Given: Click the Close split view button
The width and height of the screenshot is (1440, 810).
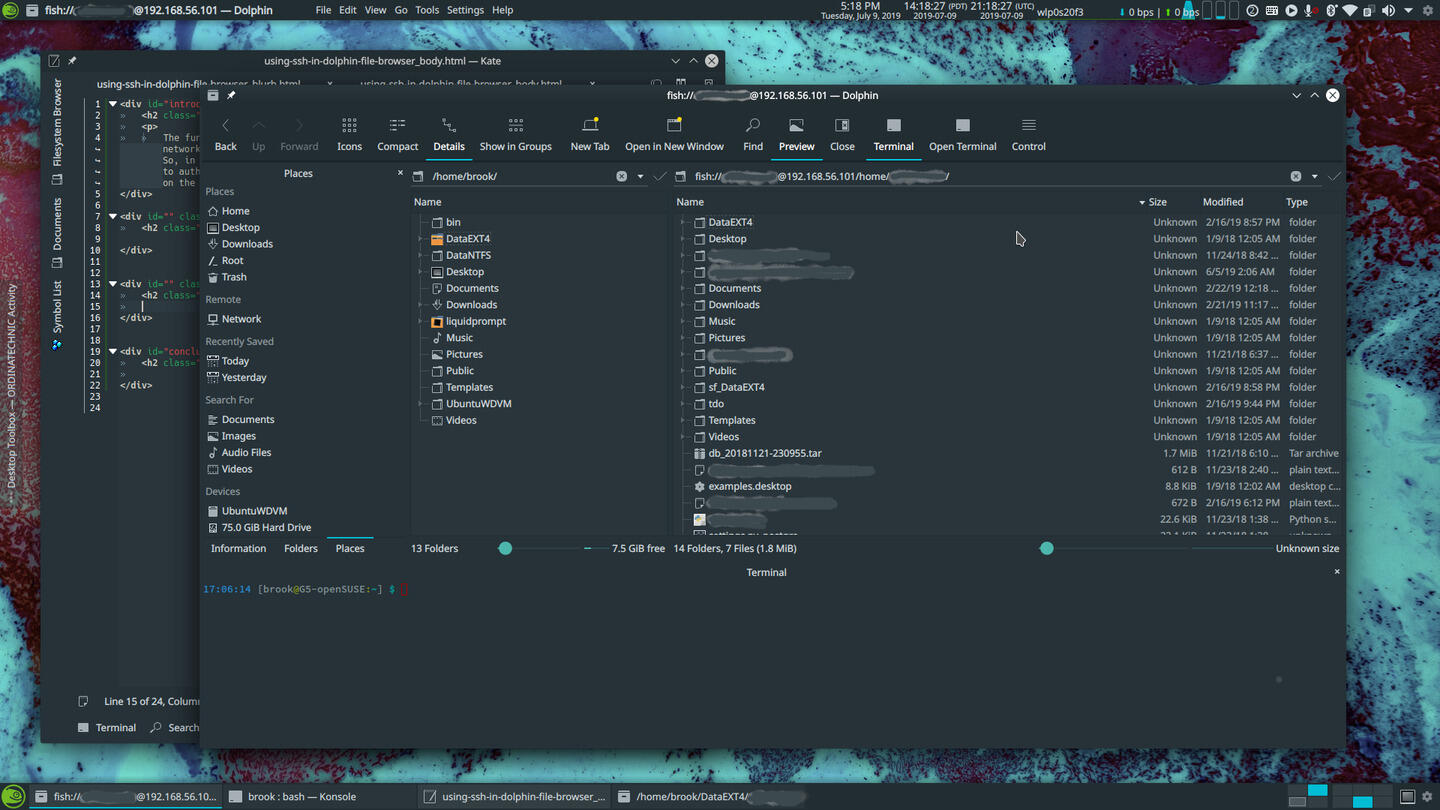Looking at the screenshot, I should pyautogui.click(x=842, y=134).
